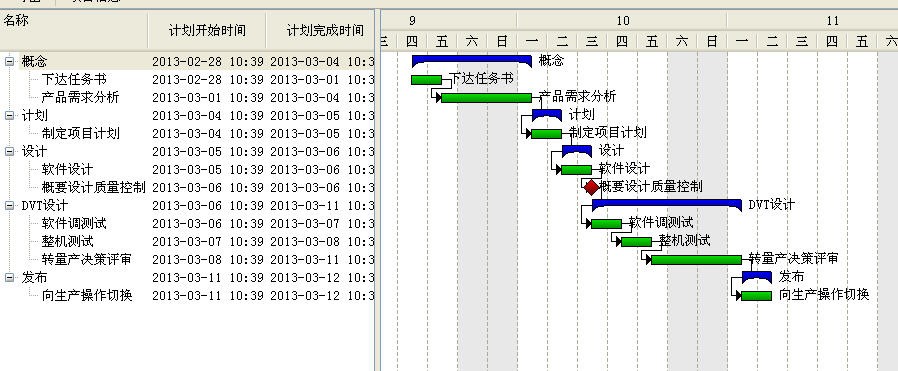The image size is (898, 371).
Task: Select the 下达任务书 task row
Action: tap(187, 80)
